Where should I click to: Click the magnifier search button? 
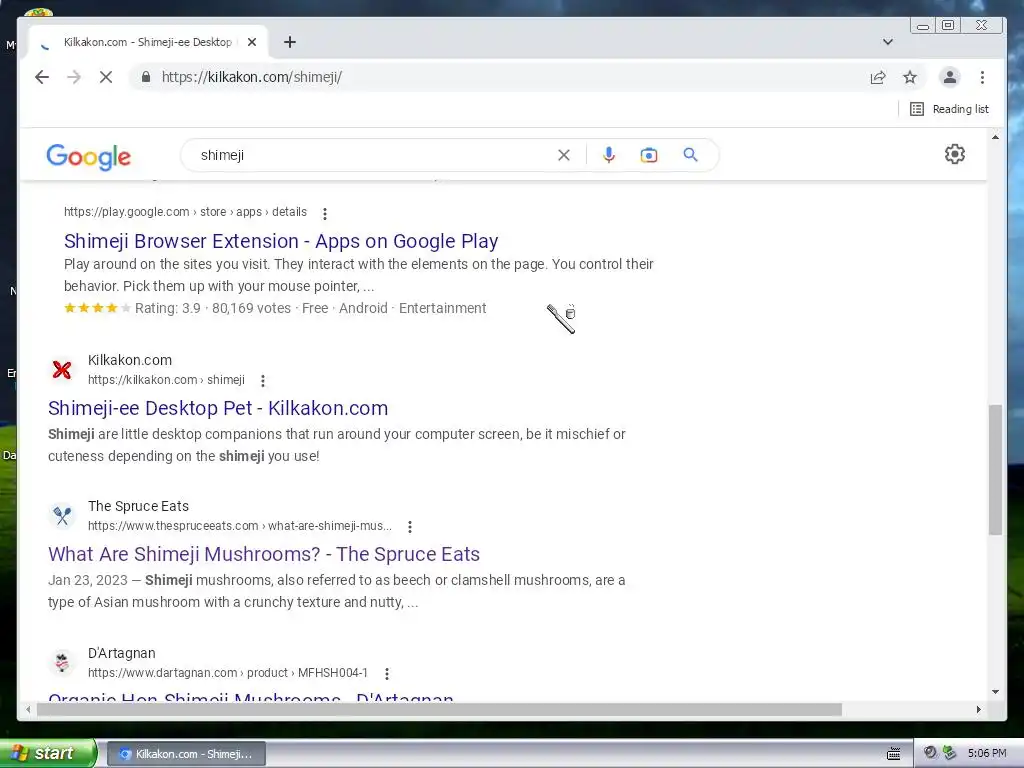pos(690,155)
